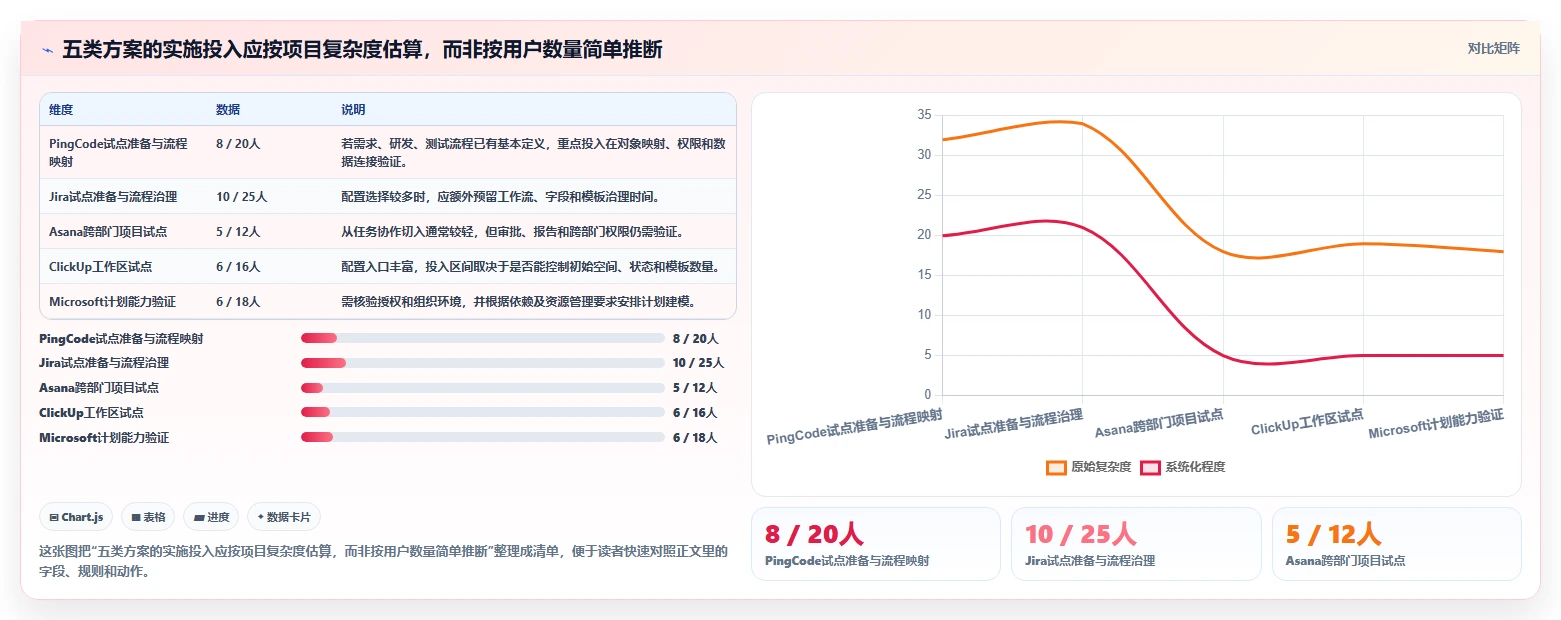Viewport: 1561px width, 620px height.
Task: Click PingCode试点准备与流程映射 table row name
Action: 118,152
